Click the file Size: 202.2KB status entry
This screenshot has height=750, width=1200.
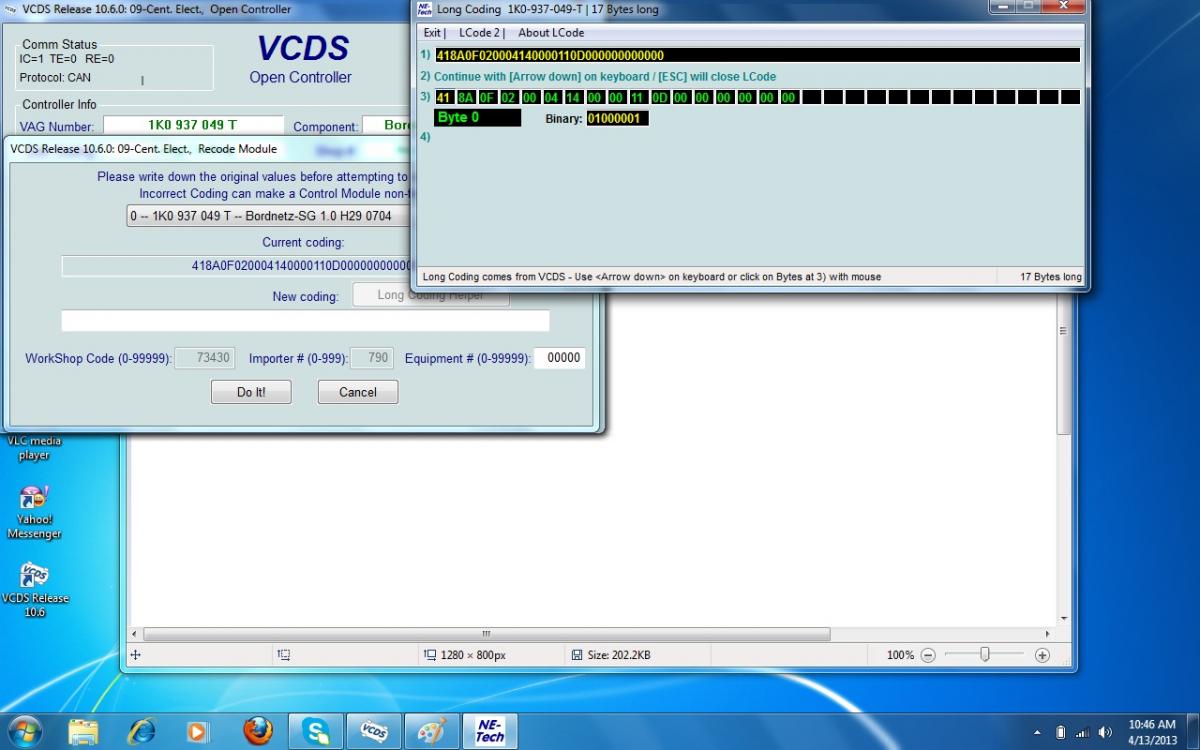click(x=610, y=655)
